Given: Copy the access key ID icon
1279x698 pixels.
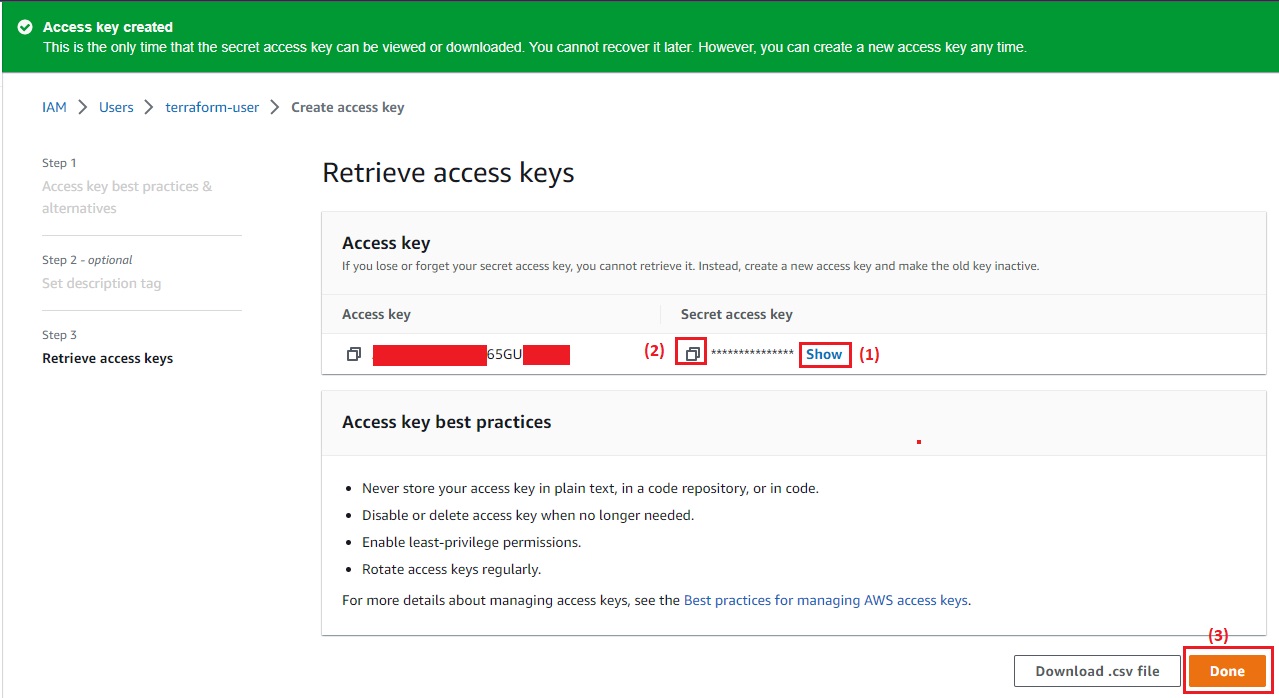Looking at the screenshot, I should pos(353,354).
